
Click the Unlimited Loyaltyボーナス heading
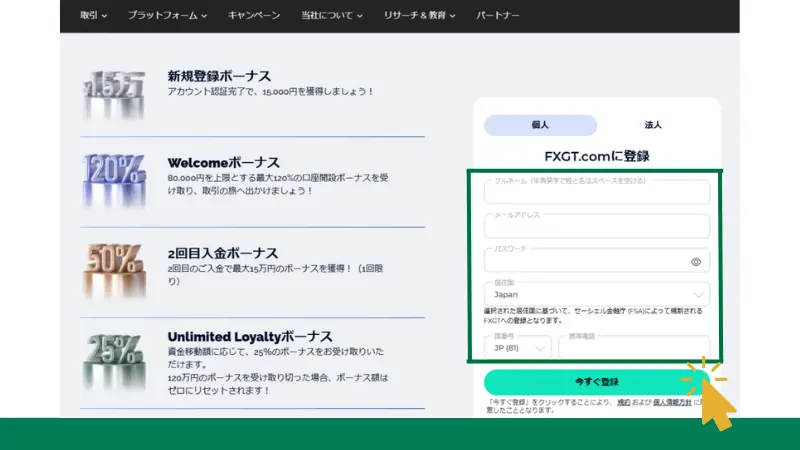click(250, 337)
